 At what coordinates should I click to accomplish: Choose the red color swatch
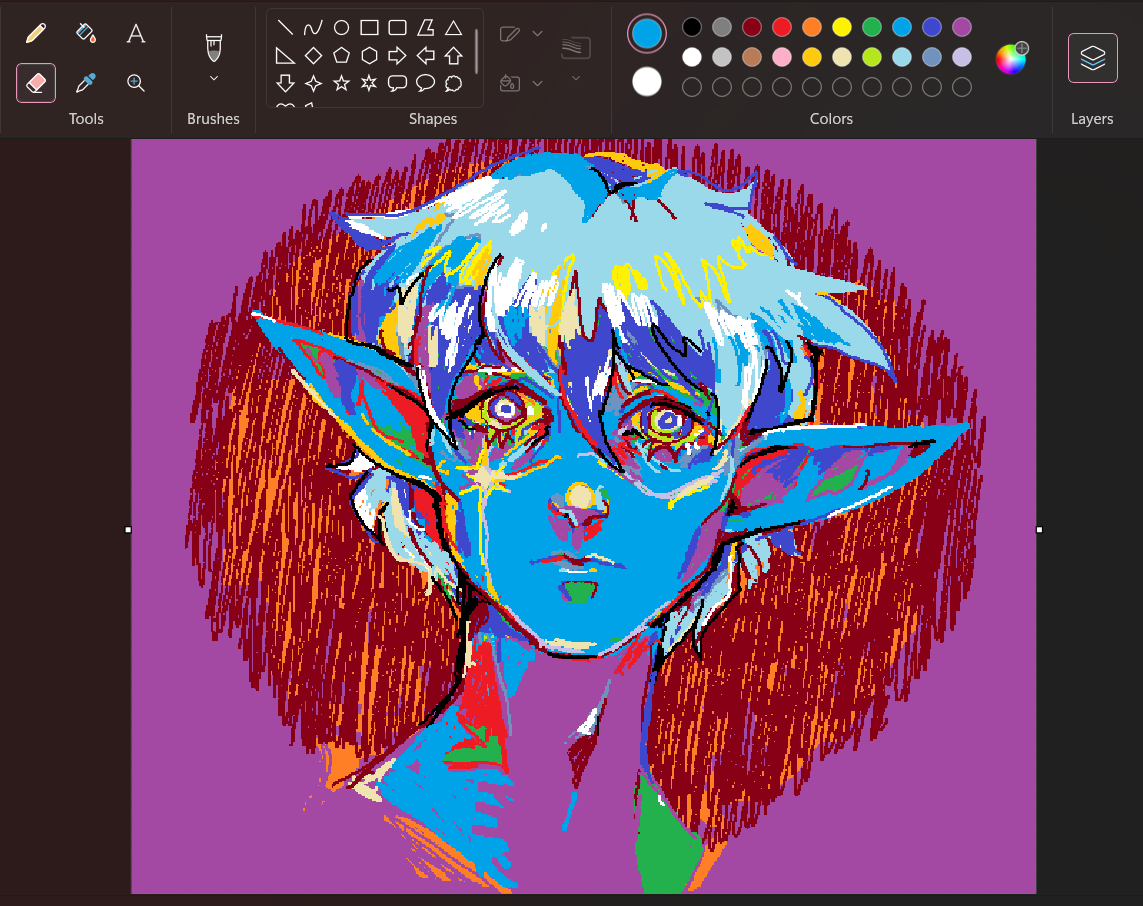click(781, 27)
